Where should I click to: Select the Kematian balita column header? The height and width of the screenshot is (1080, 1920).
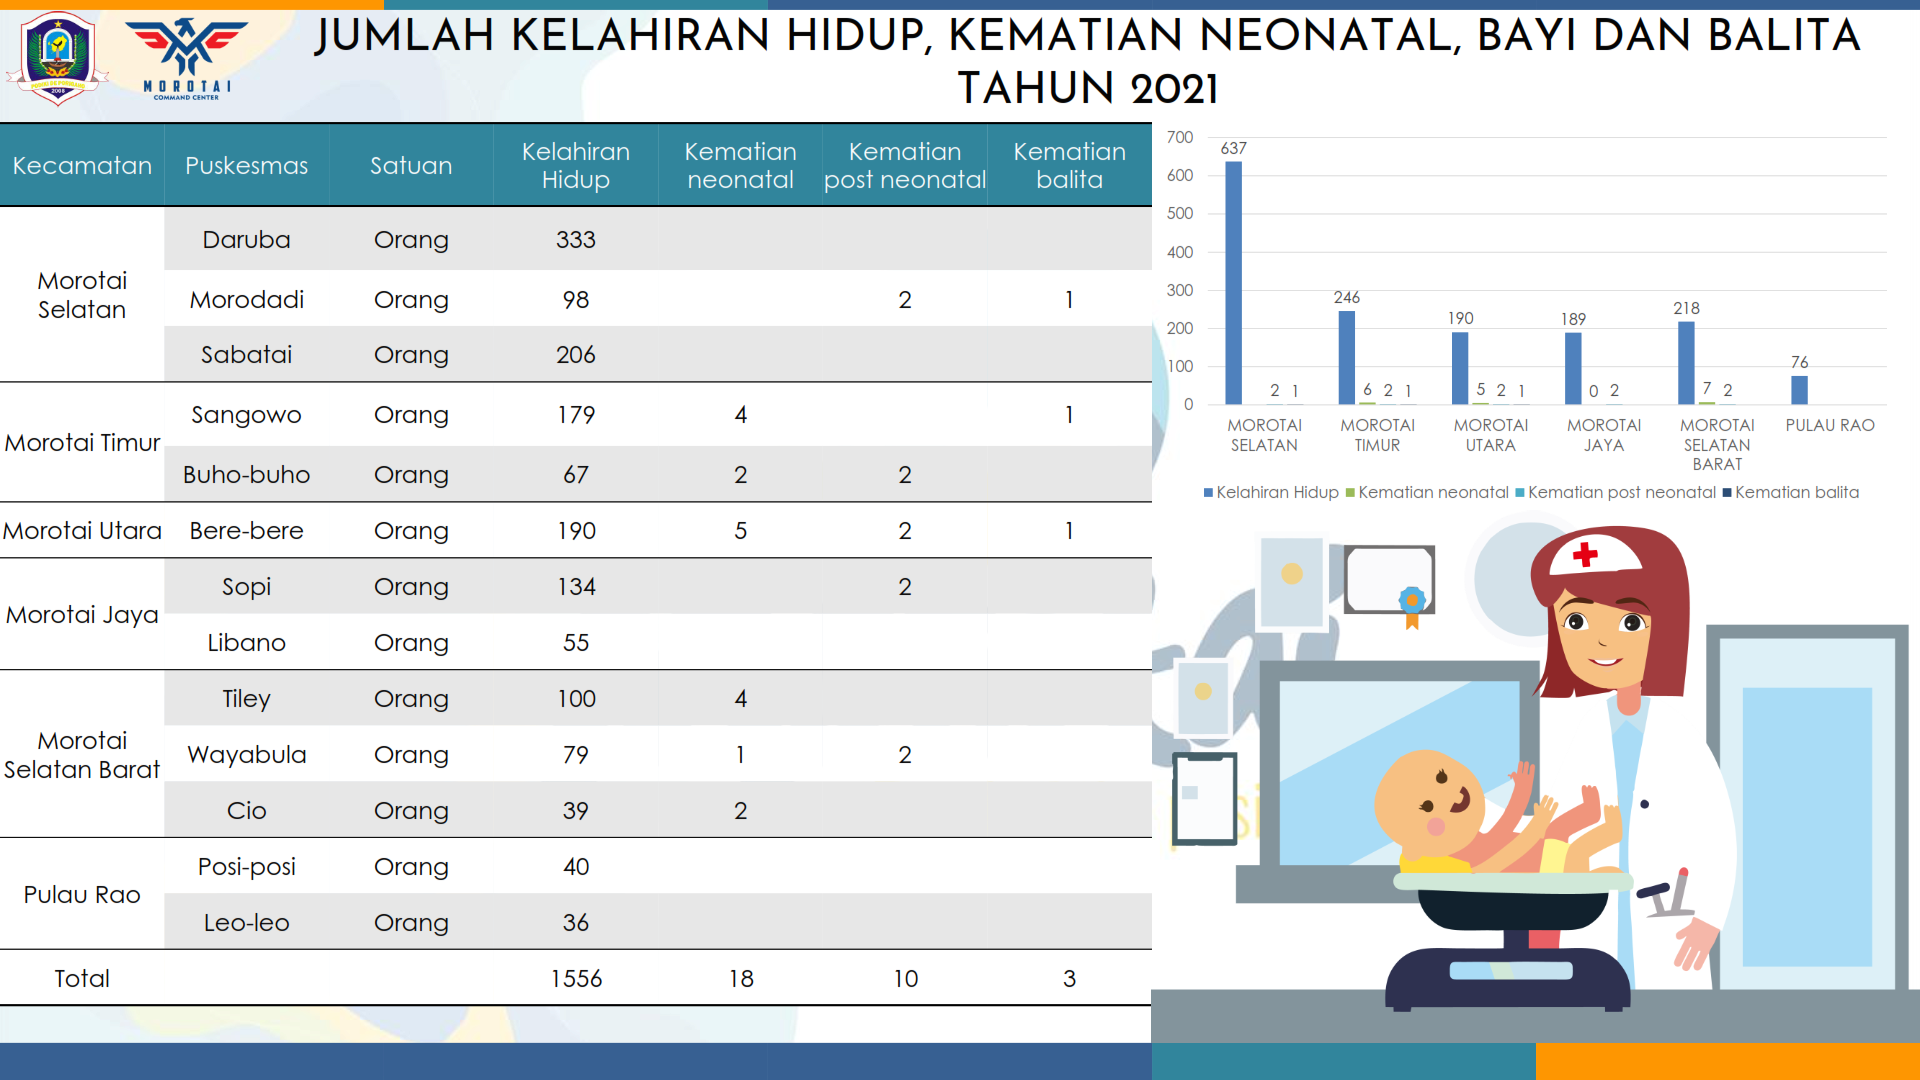click(1070, 165)
